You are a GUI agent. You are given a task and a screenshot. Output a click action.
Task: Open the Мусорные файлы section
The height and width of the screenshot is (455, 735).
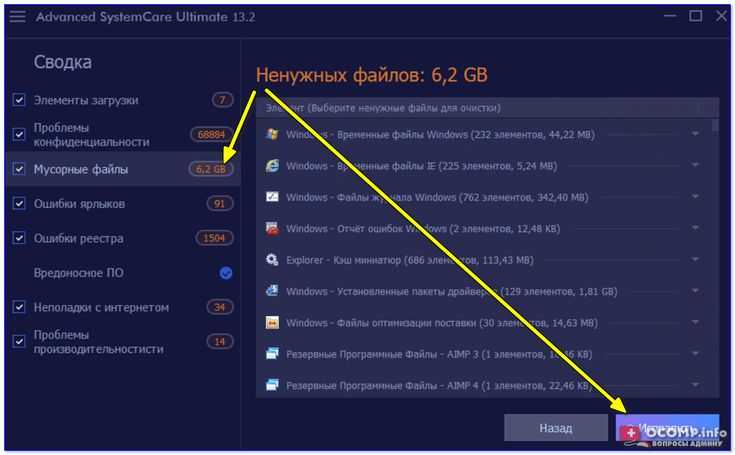(81, 169)
